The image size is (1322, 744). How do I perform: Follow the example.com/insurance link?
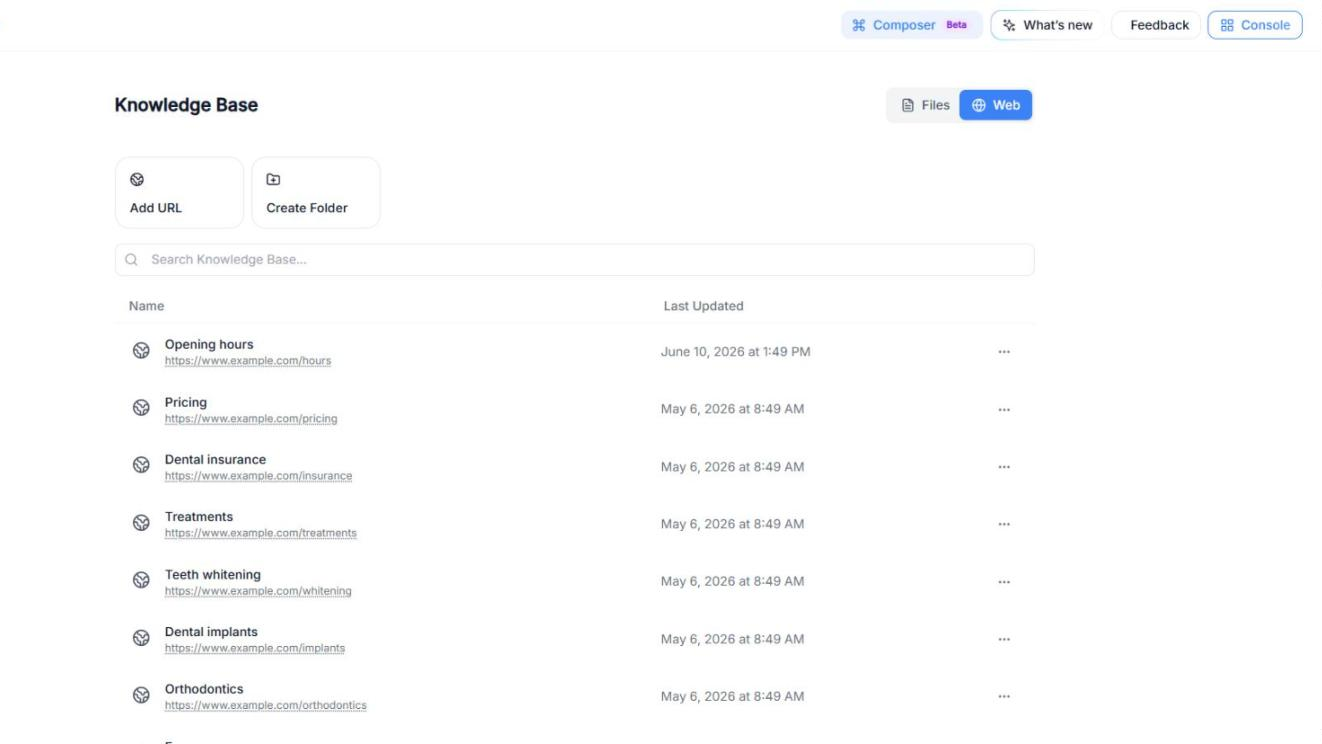(x=258, y=476)
